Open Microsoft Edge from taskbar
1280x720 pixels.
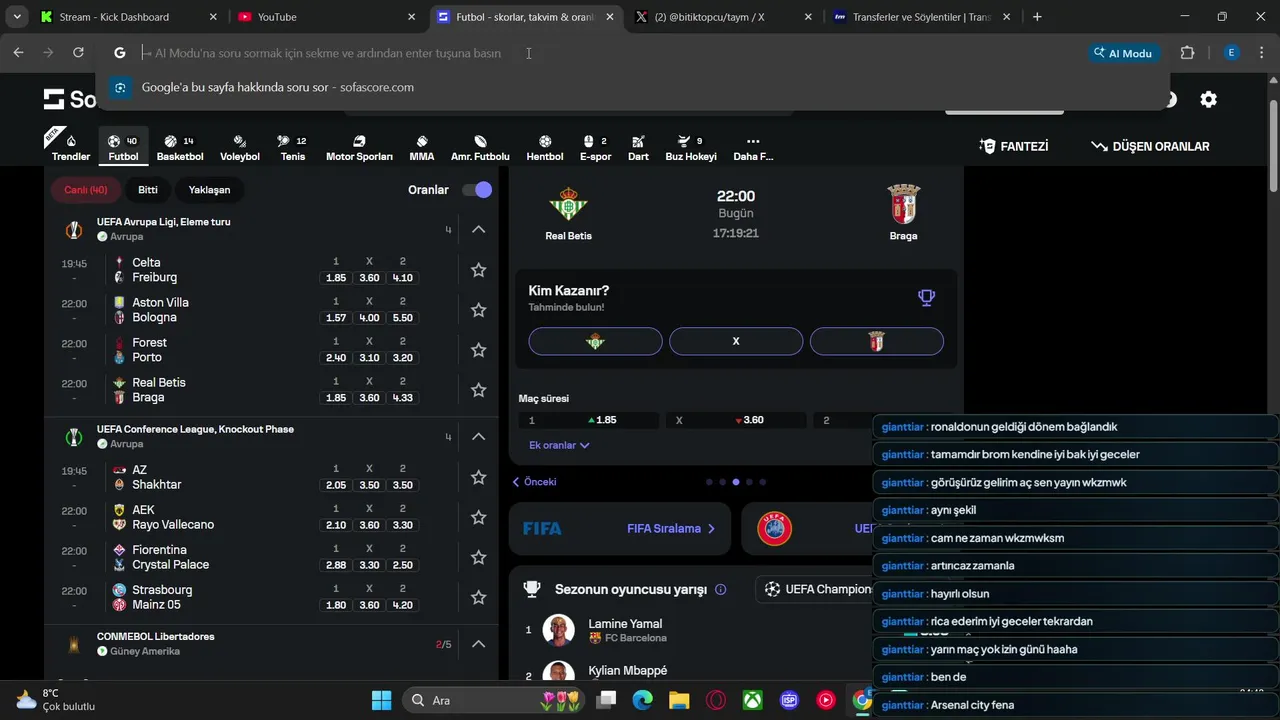coord(642,700)
